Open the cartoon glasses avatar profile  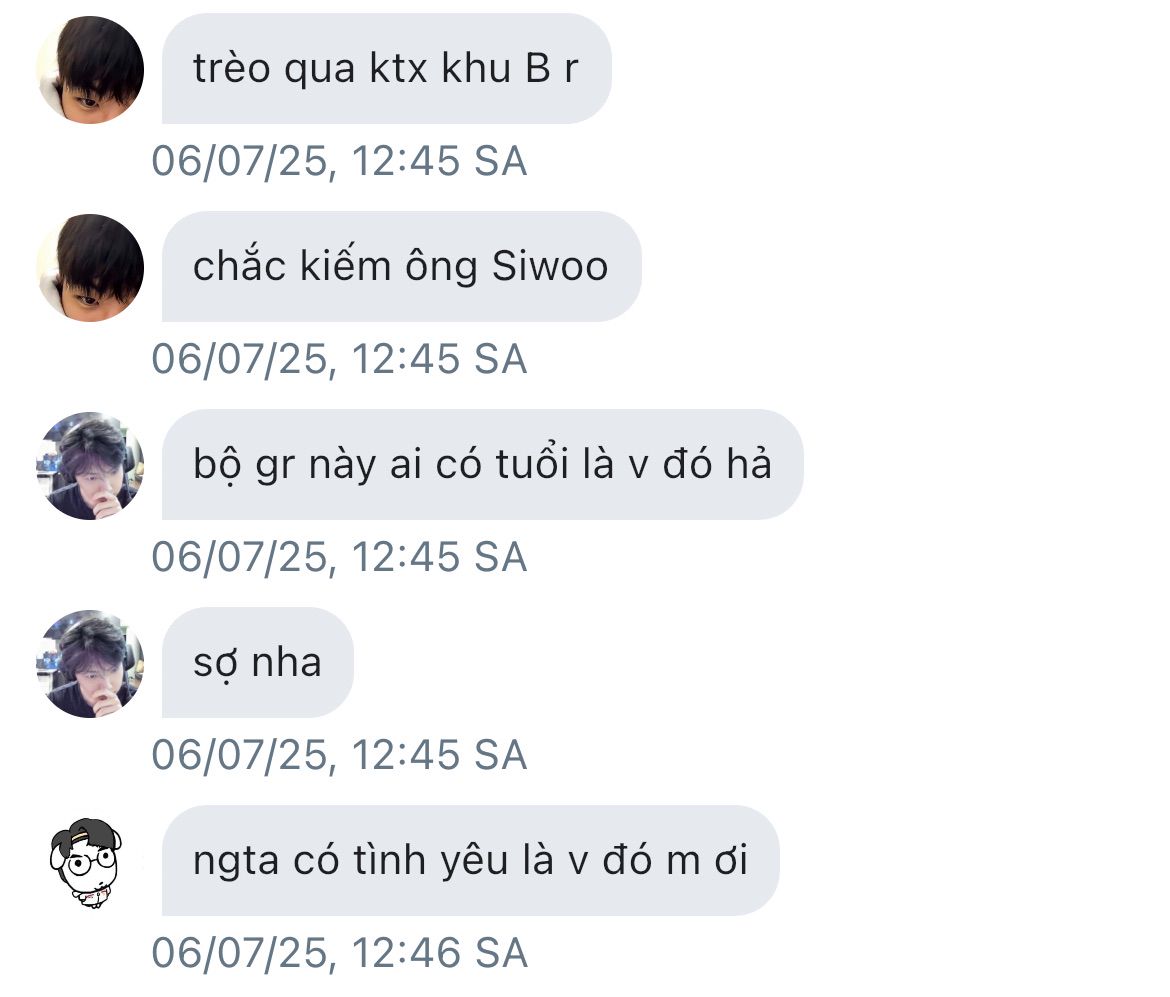pos(87,862)
